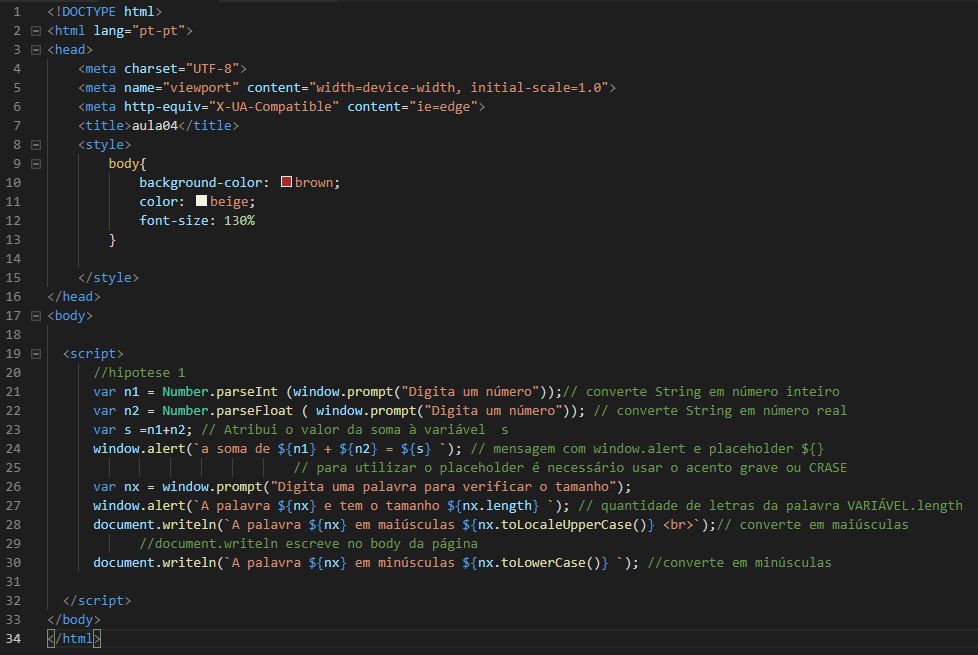
Task: Collapse the body tag fold on line 17
Action: (36, 316)
